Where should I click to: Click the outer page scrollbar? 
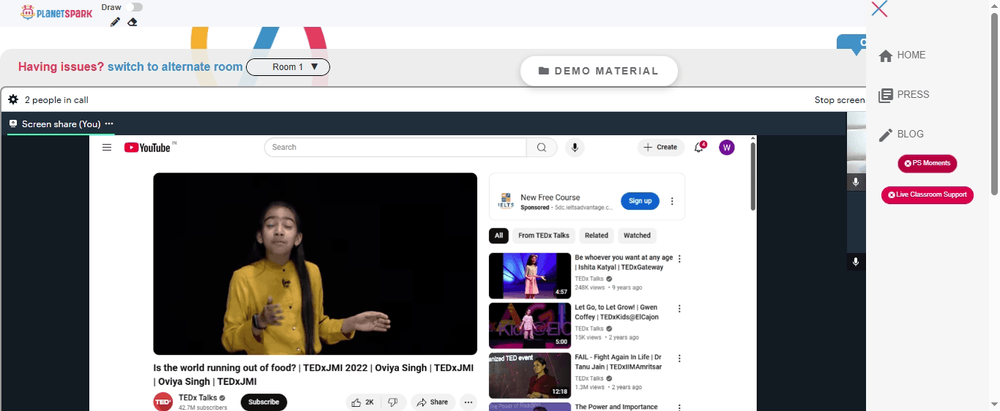(x=995, y=103)
